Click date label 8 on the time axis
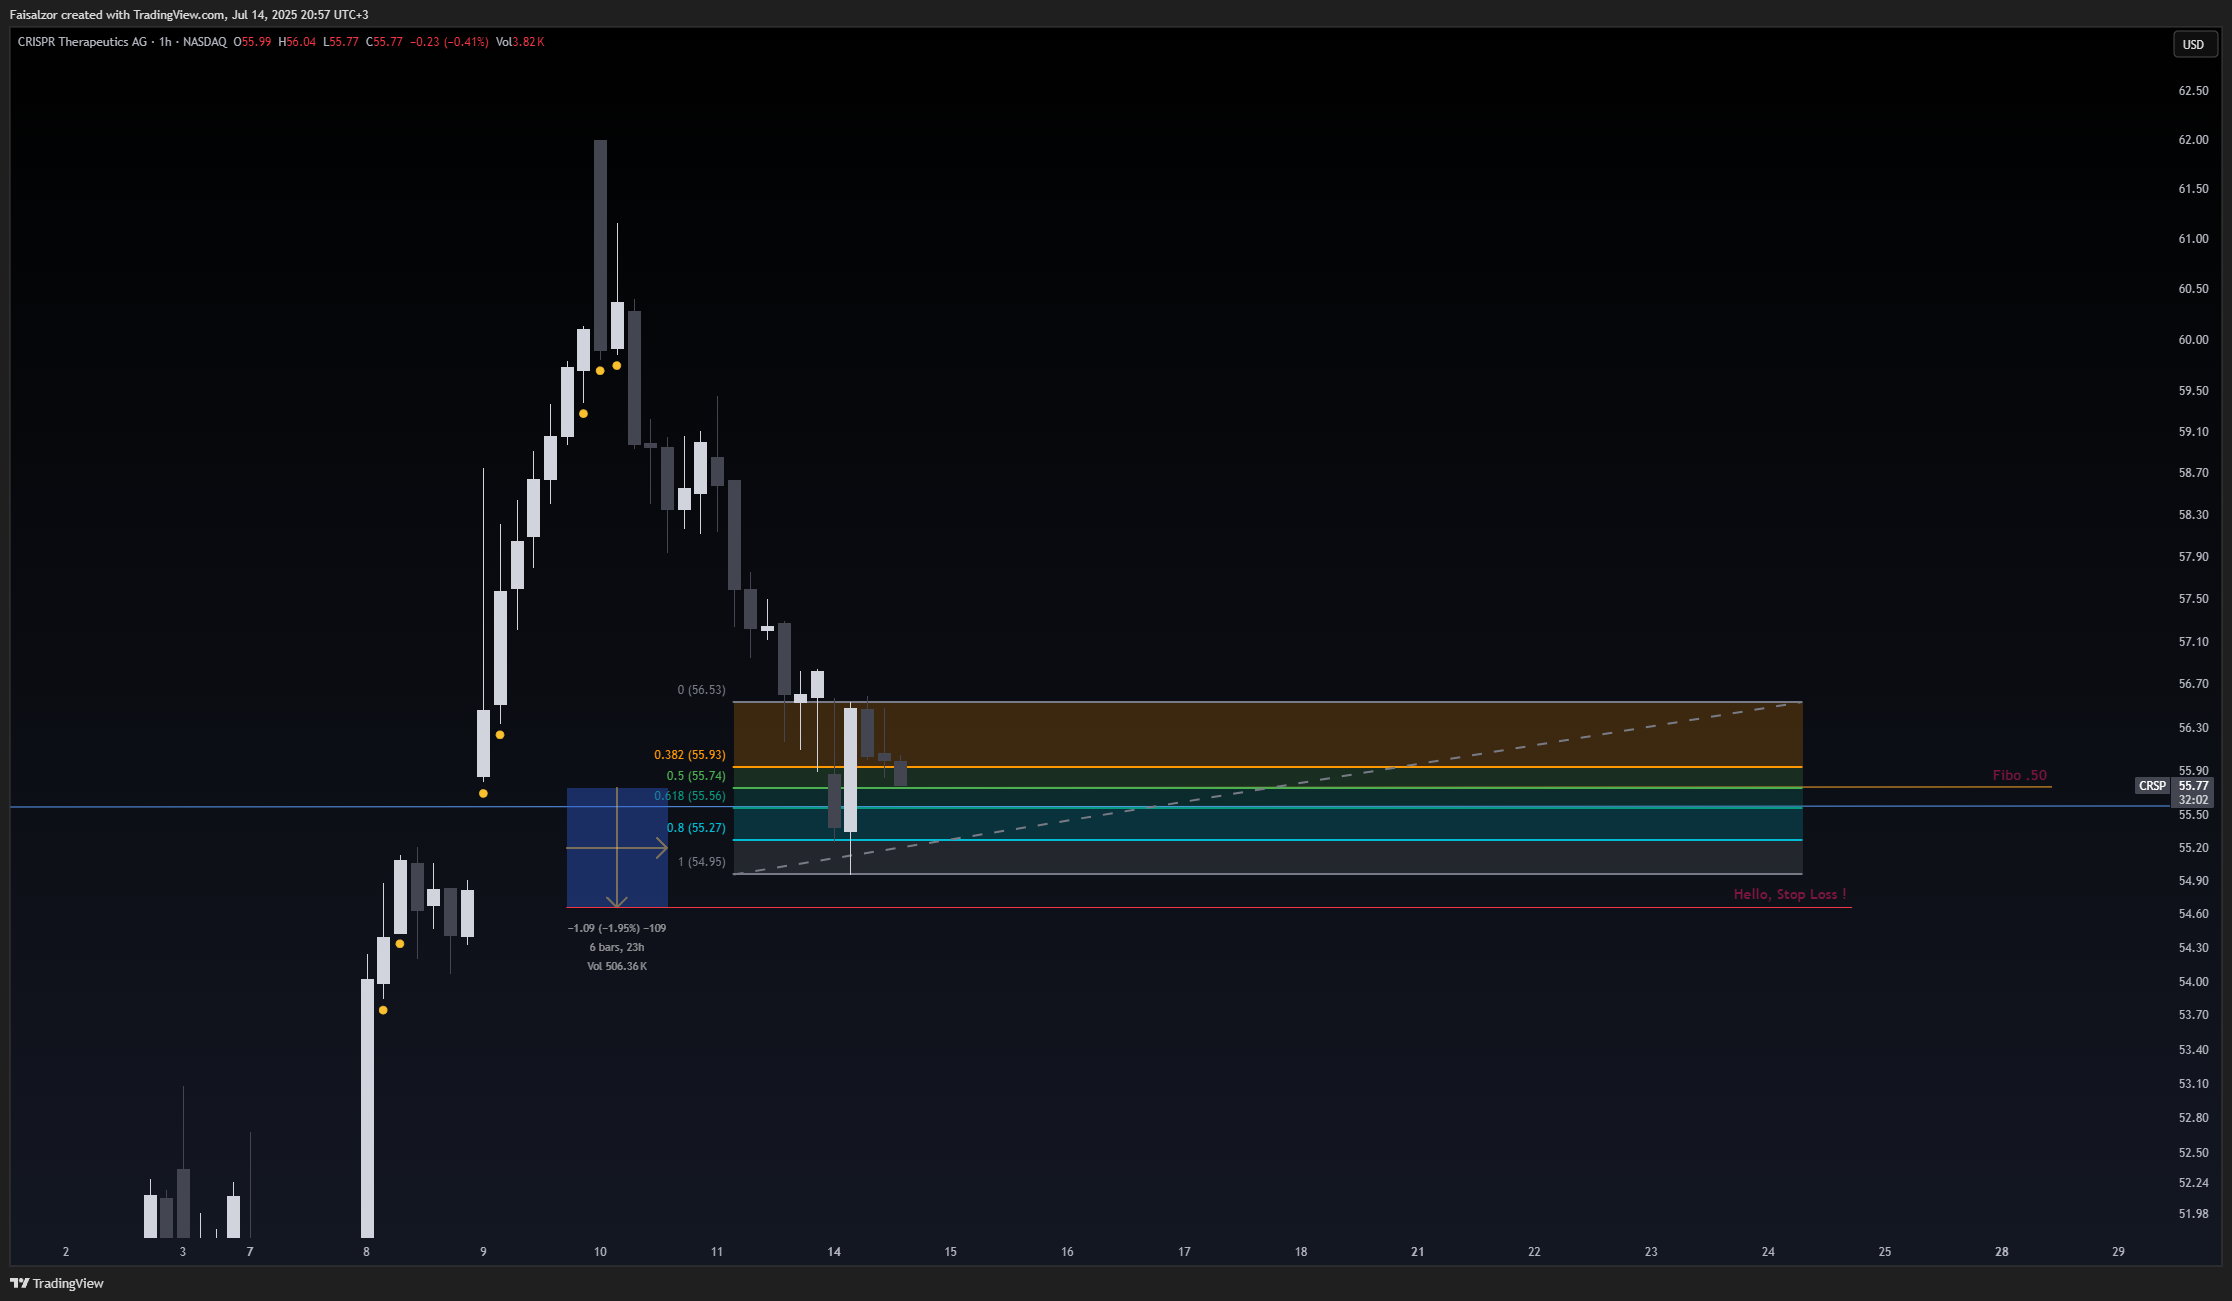 tap(366, 1252)
